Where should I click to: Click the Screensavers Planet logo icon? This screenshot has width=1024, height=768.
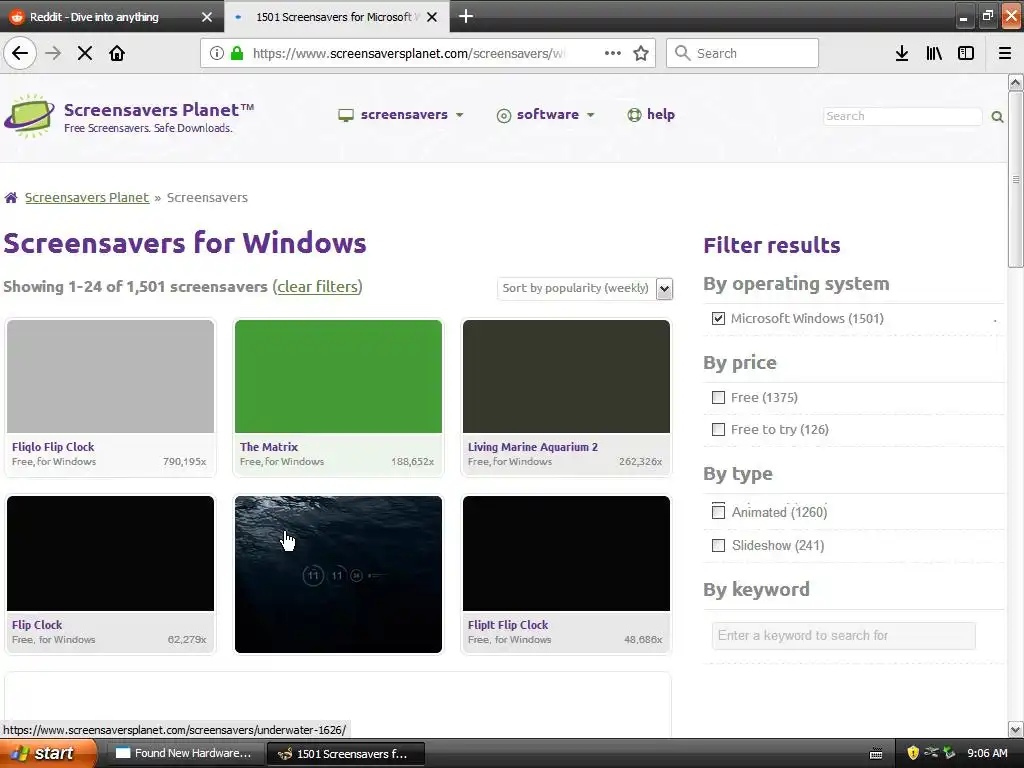point(29,116)
